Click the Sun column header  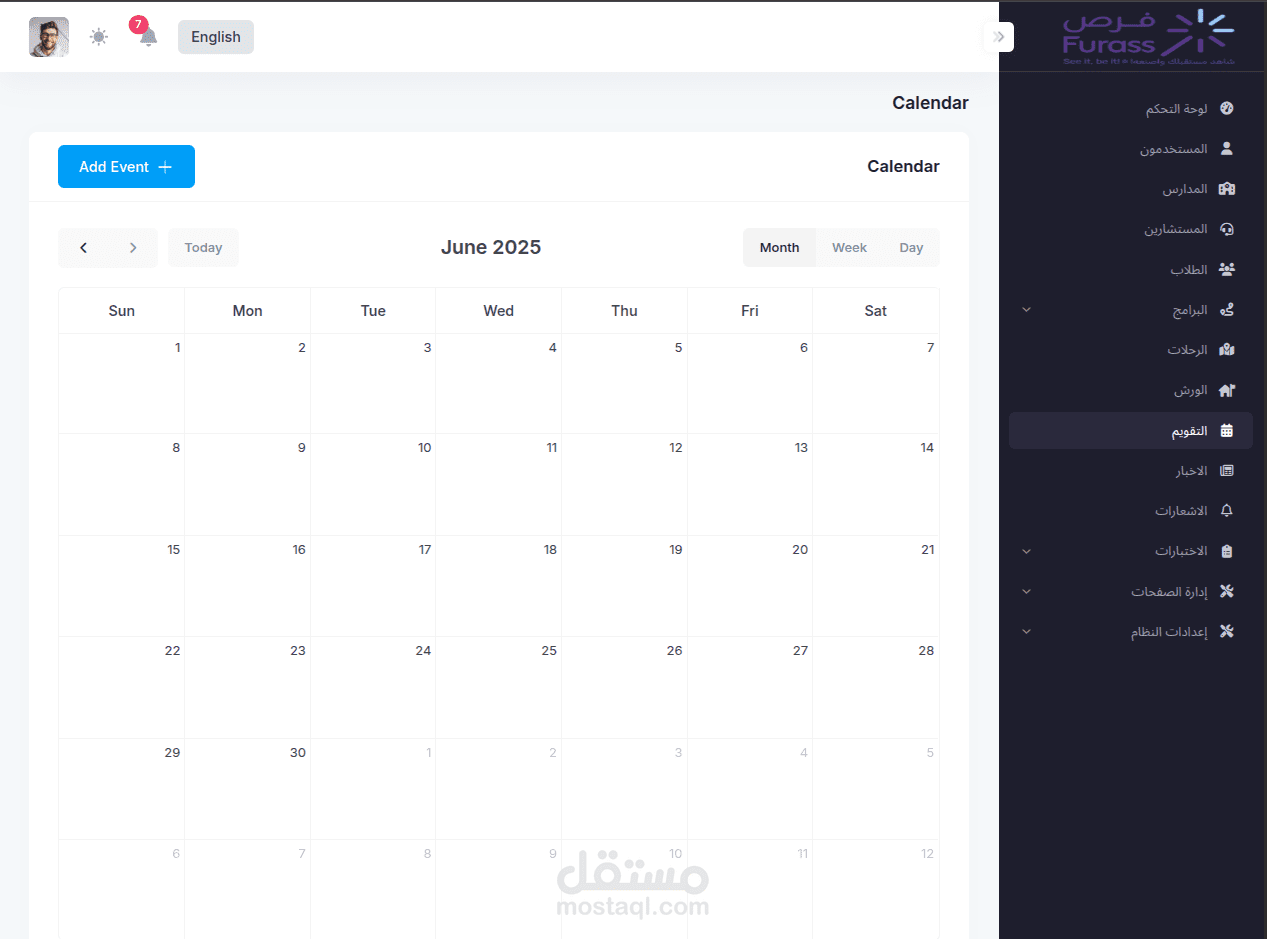point(122,311)
